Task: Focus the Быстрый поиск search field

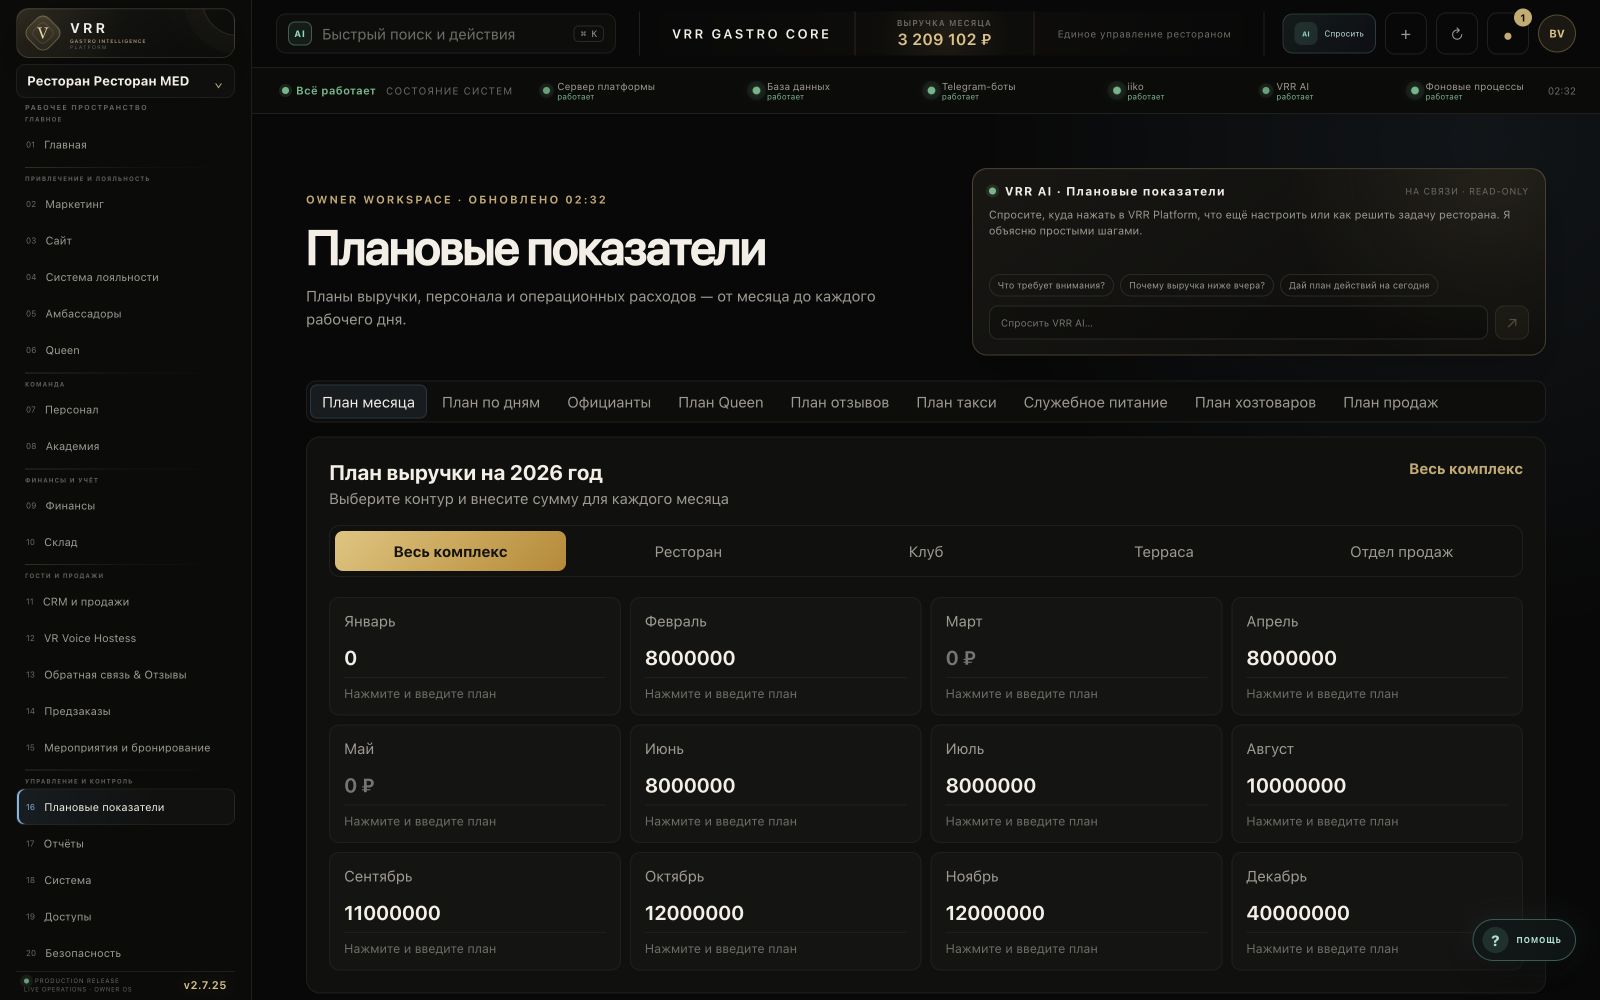Action: click(446, 34)
